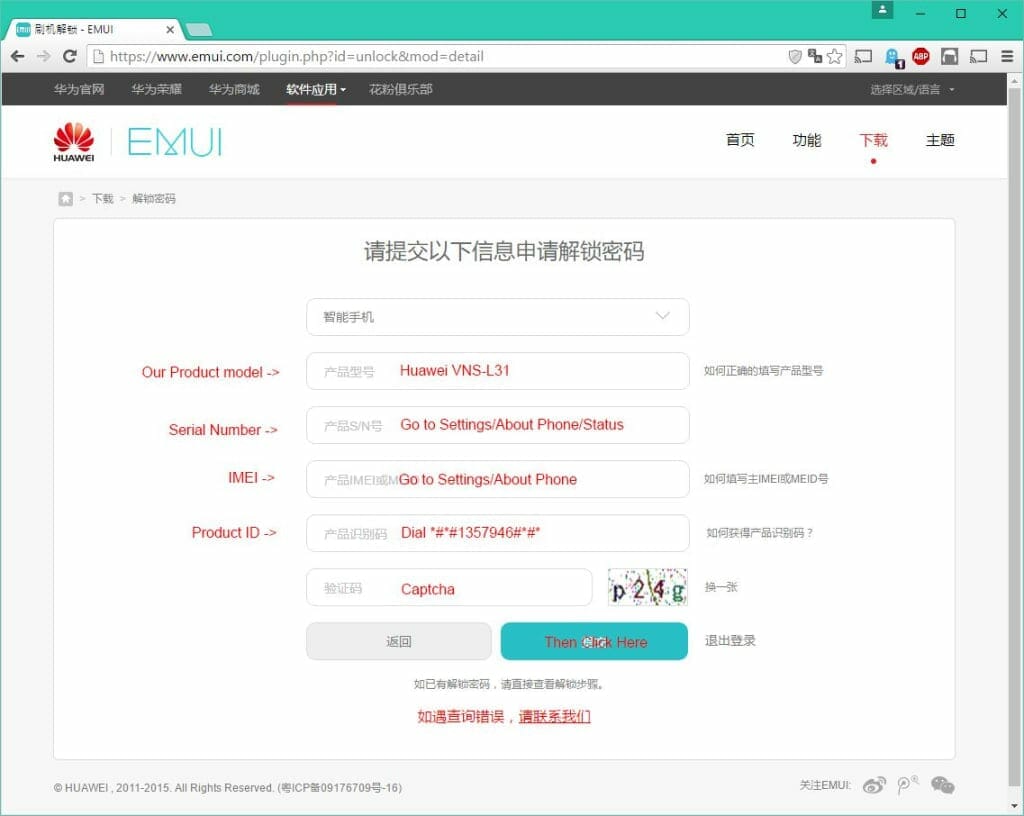Open the 软件应用 dropdown menu

tap(316, 89)
